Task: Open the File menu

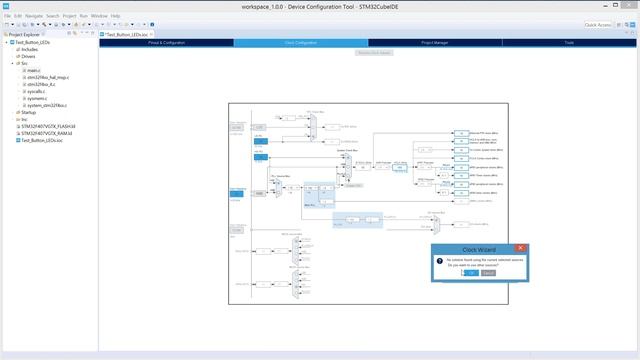Action: pyautogui.click(x=7, y=16)
